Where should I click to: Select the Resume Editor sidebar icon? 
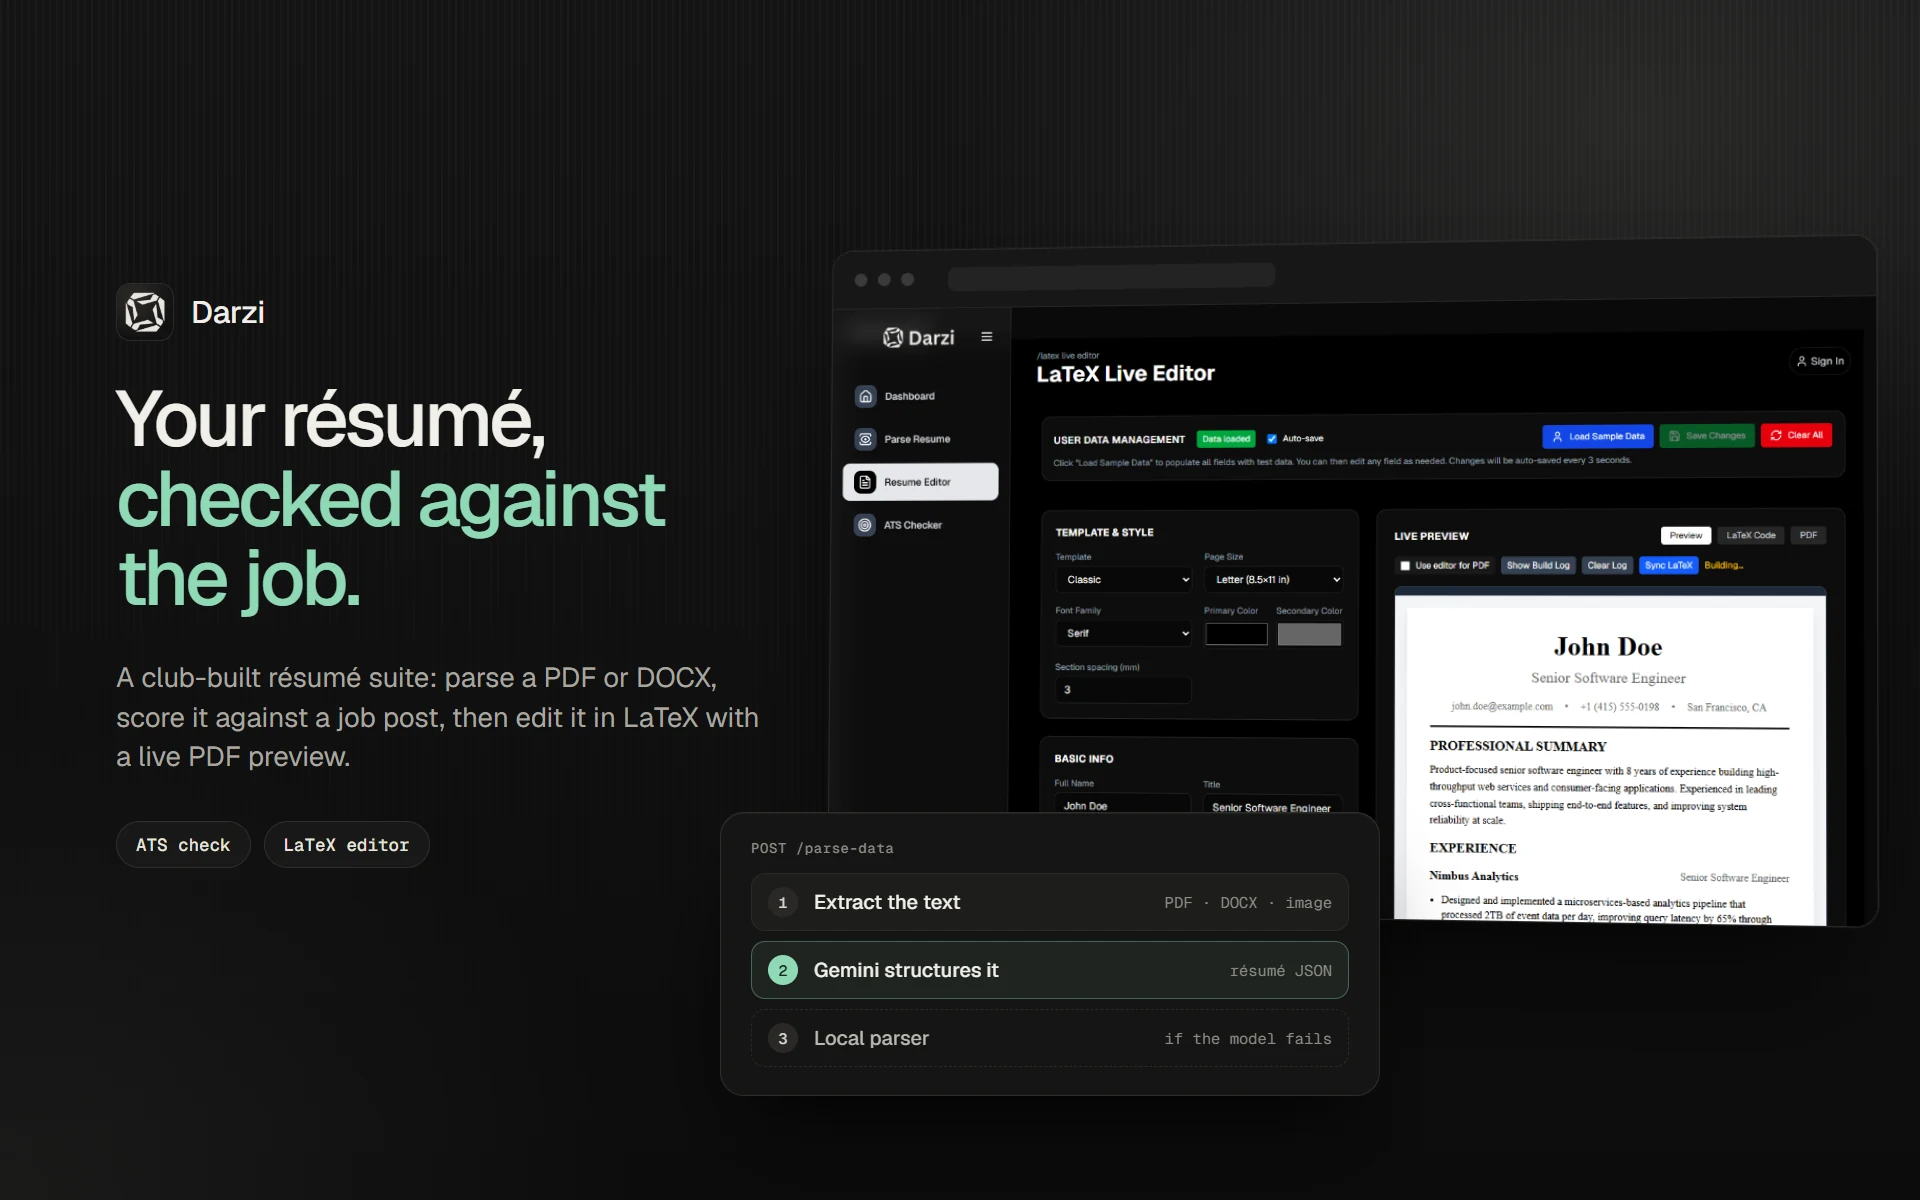pos(866,482)
